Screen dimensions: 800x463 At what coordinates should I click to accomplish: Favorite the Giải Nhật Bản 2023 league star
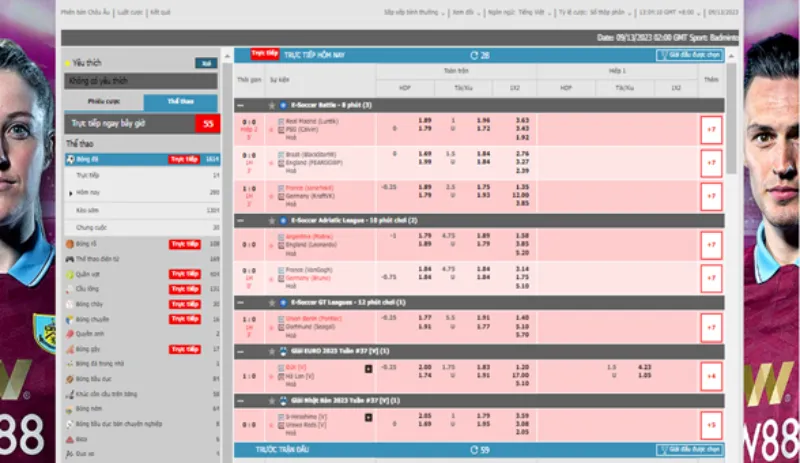[271, 401]
